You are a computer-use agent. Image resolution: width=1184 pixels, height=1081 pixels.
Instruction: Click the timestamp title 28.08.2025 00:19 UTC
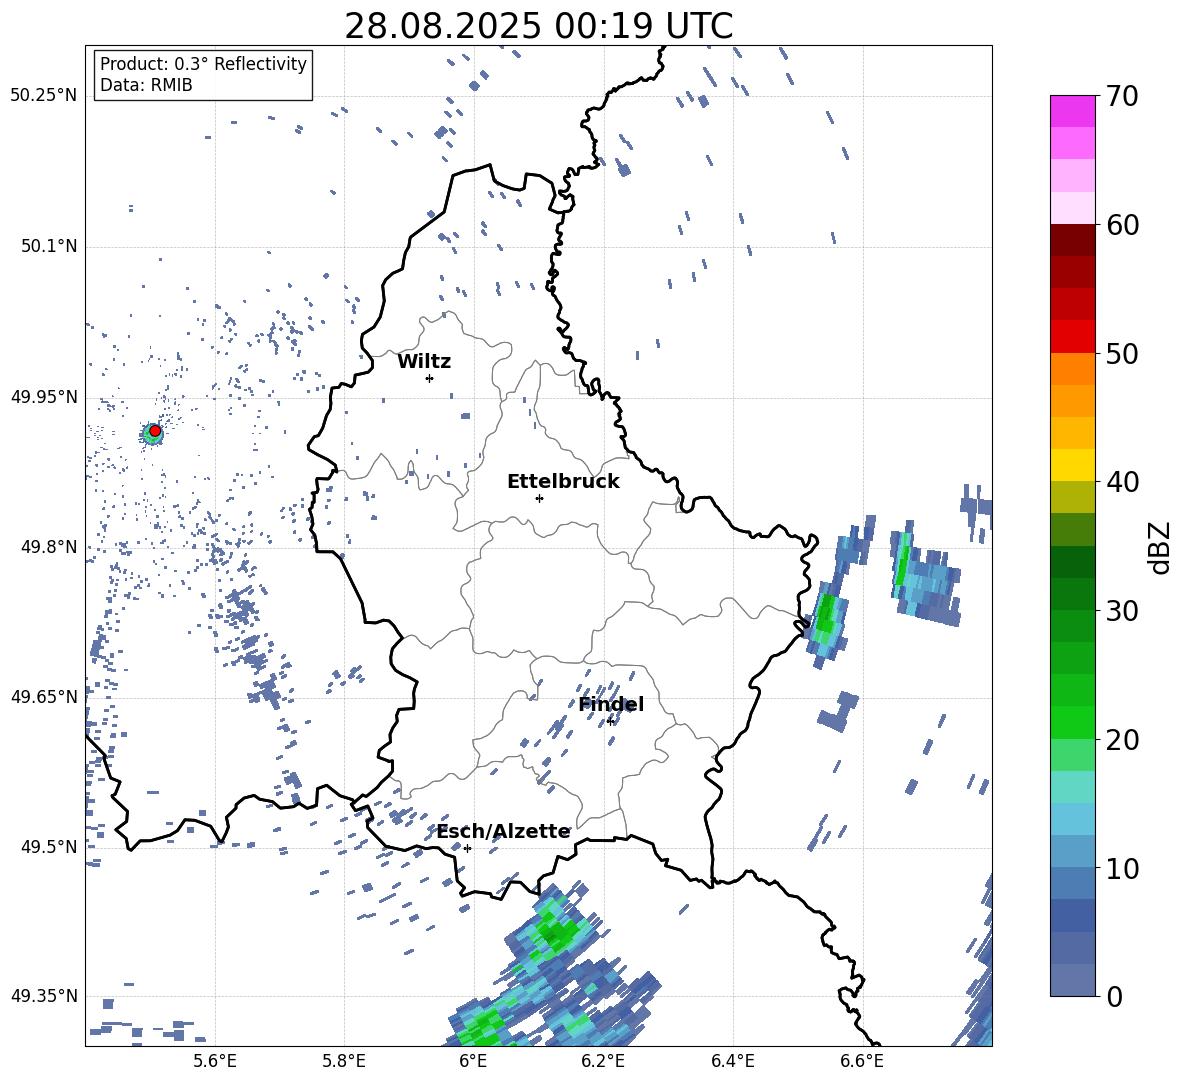coord(538,26)
